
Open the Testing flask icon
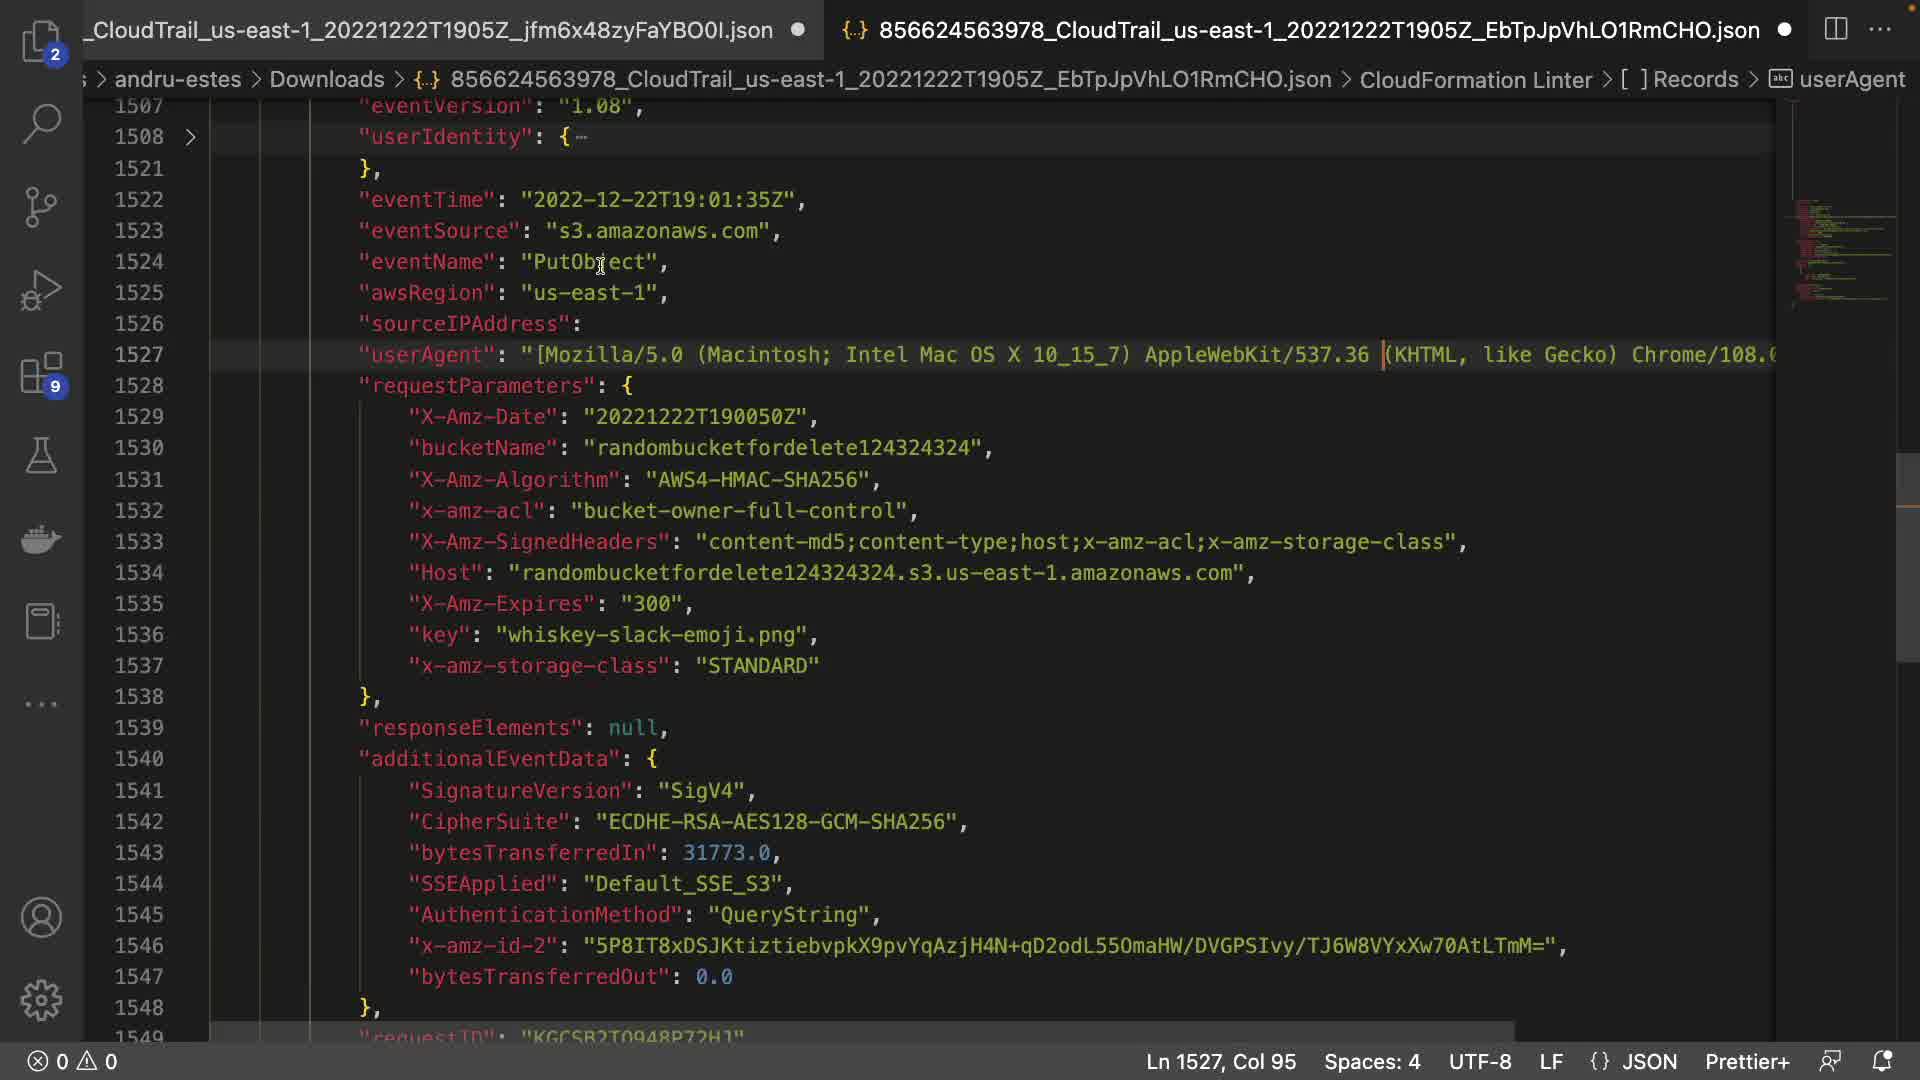(41, 456)
